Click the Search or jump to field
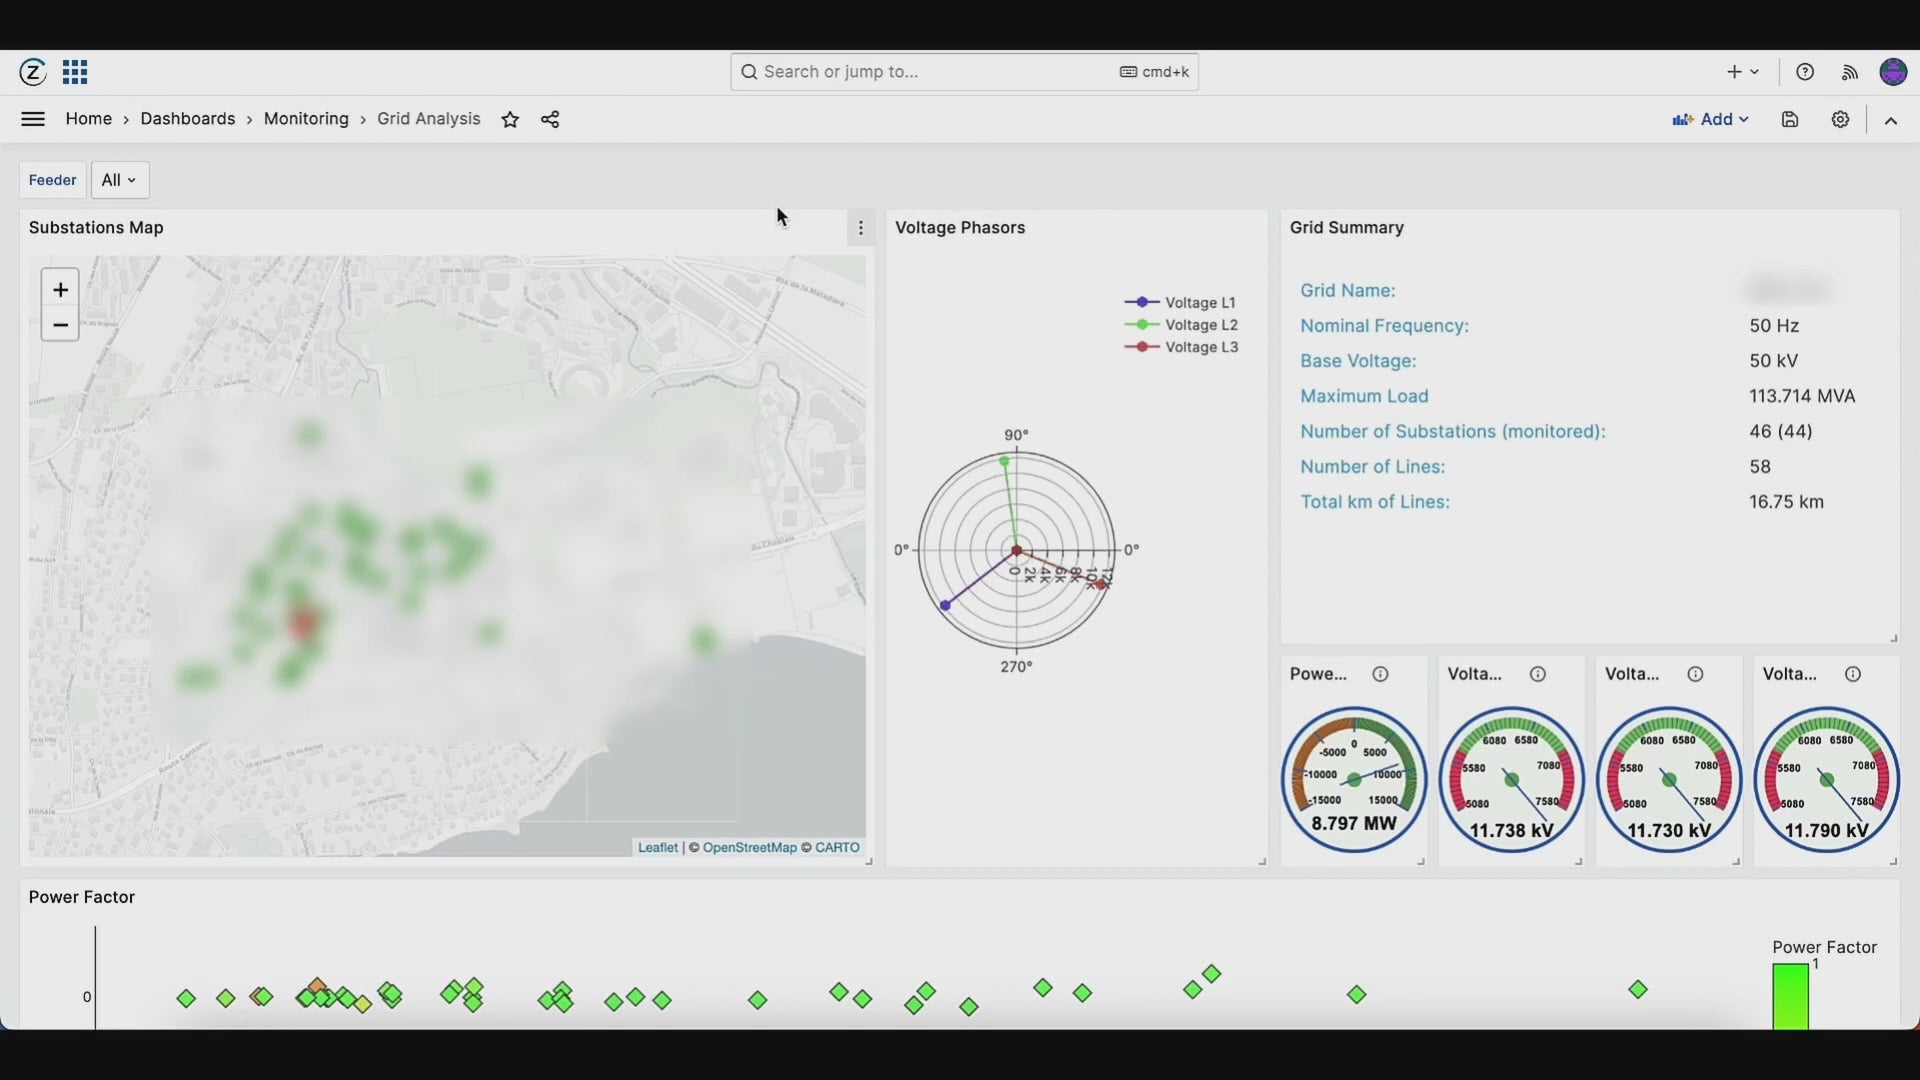Screen dimensions: 1920x1080 point(930,72)
